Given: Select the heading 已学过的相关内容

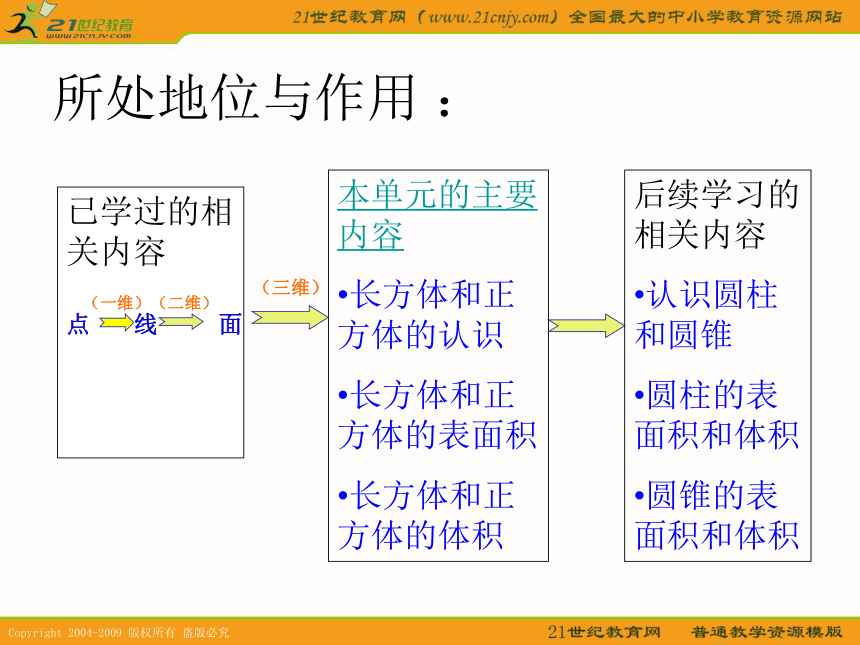Looking at the screenshot, I should tap(150, 231).
